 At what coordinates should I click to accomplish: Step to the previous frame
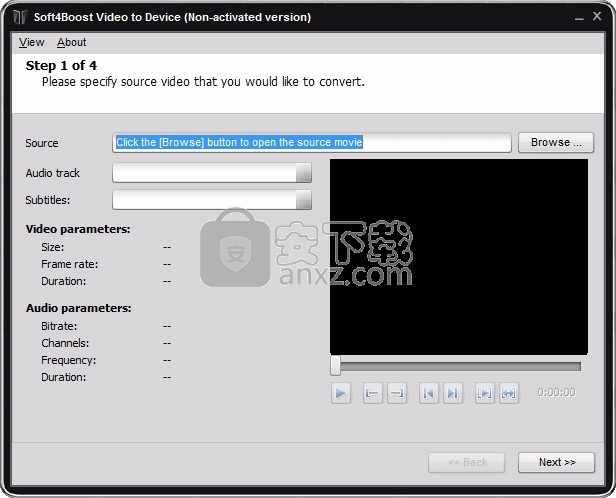tap(429, 393)
